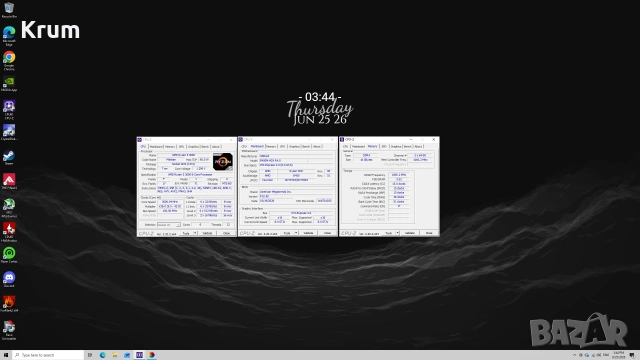Open the taskbar clock and calendar
The width and height of the screenshot is (640, 360).
point(619,355)
